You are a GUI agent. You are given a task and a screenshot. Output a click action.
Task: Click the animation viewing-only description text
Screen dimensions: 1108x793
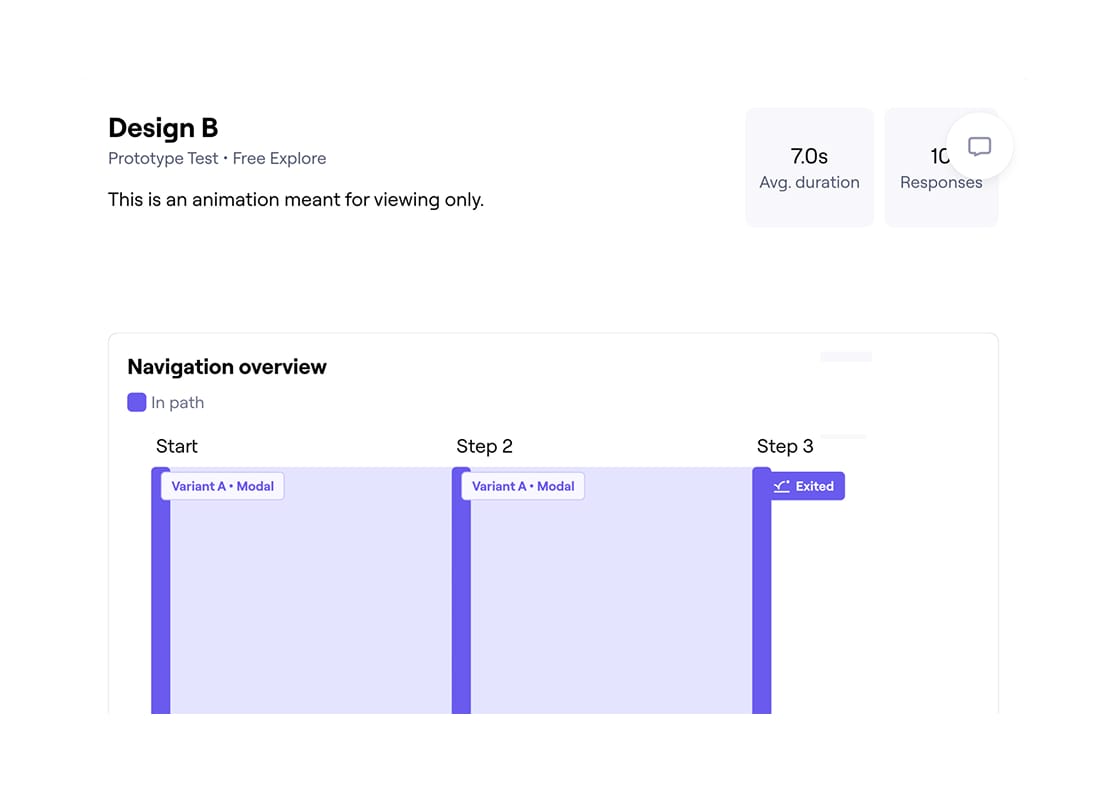[x=296, y=200]
